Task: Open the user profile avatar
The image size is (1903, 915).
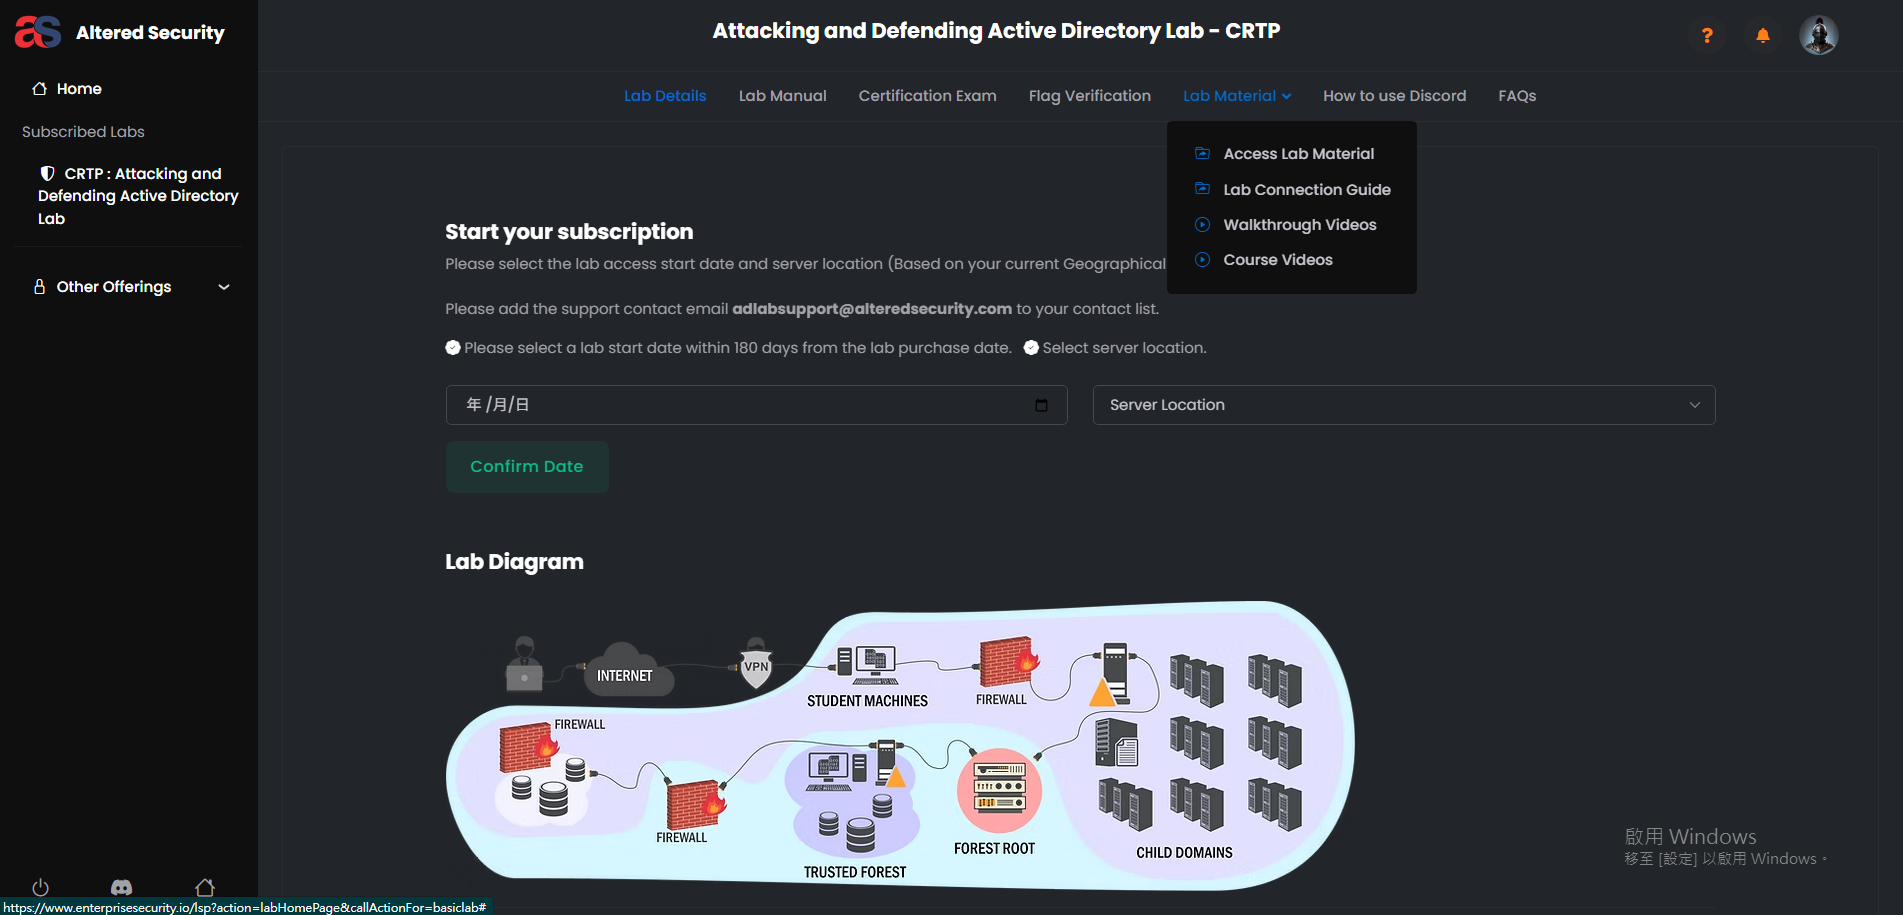Action: pyautogui.click(x=1818, y=35)
